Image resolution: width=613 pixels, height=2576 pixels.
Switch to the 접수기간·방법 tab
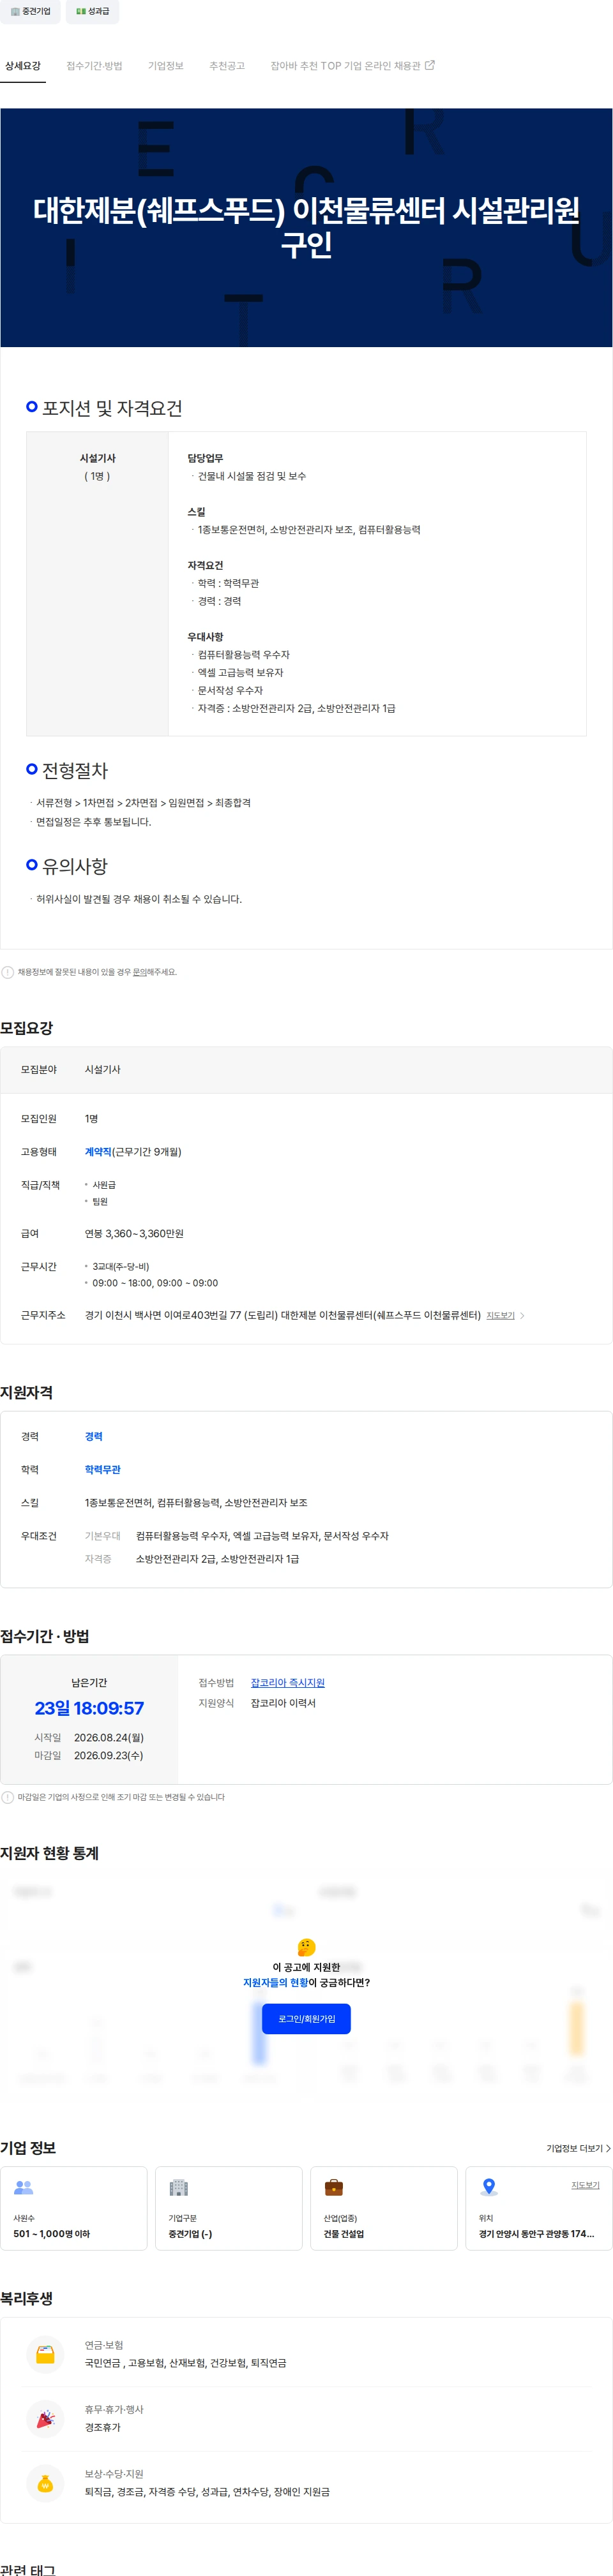click(94, 66)
